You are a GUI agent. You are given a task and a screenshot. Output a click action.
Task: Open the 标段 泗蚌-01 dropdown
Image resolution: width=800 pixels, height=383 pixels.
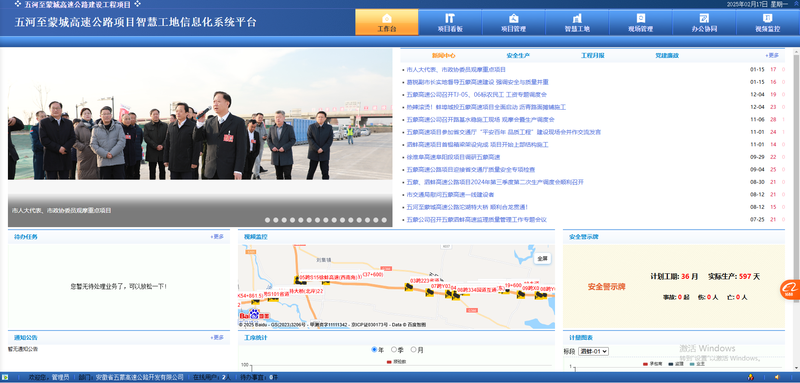[593, 351]
